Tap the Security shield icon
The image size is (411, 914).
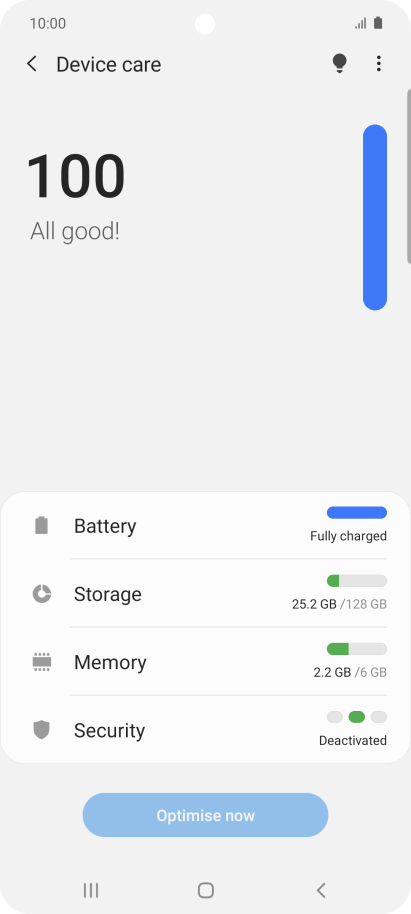(x=41, y=730)
